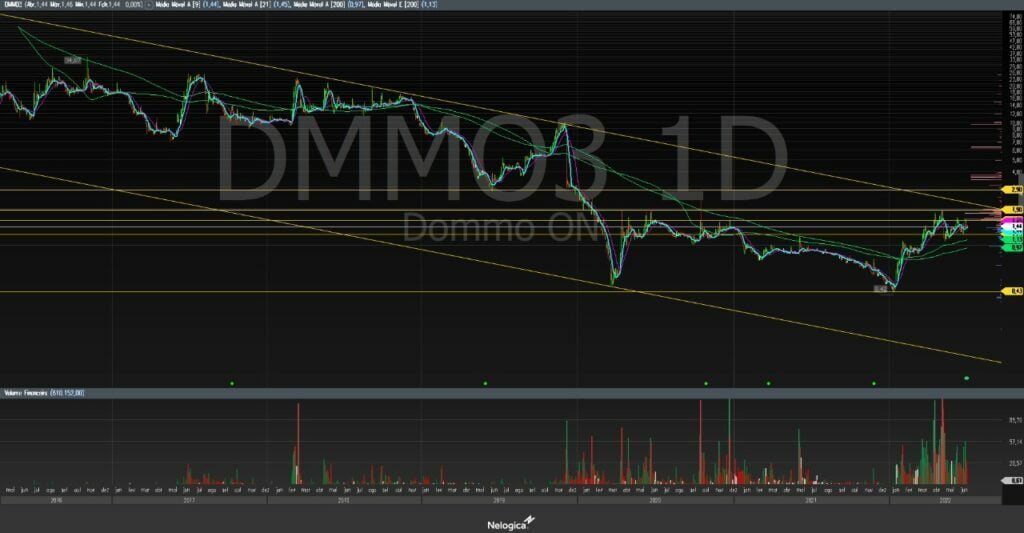Click the 0,42 price low label

click(x=881, y=289)
